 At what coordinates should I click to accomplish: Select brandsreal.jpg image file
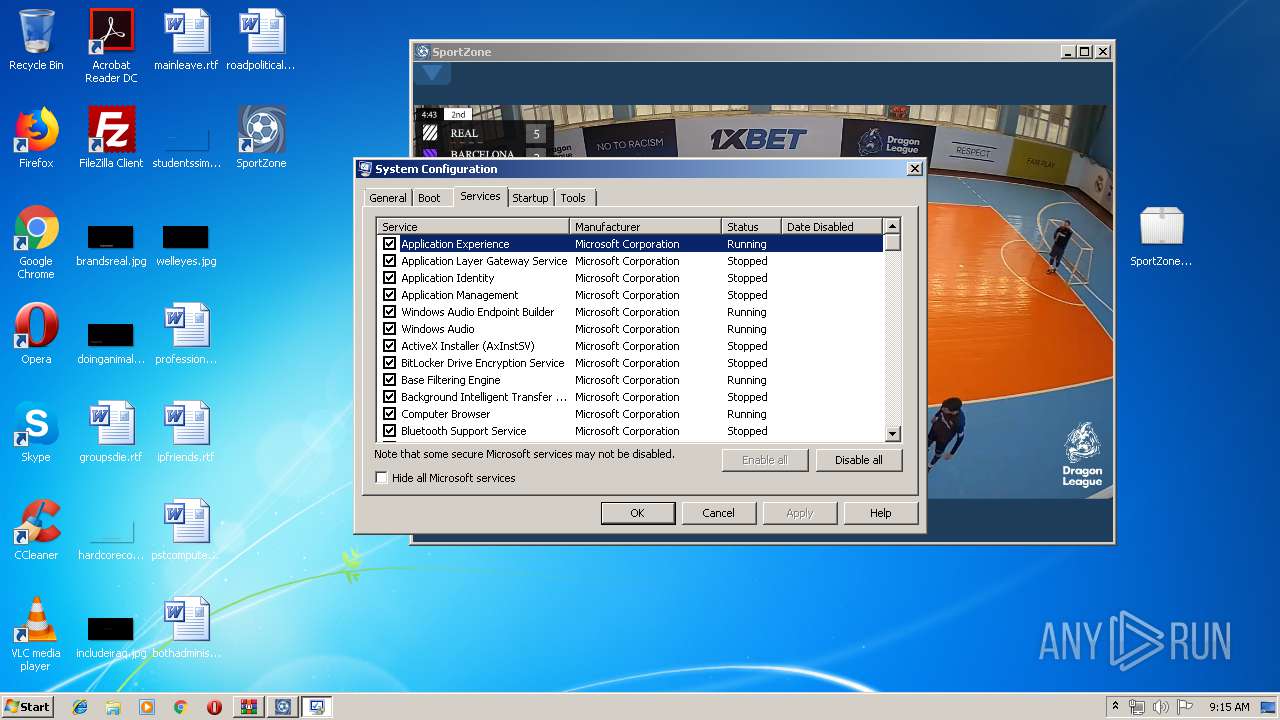pos(111,245)
